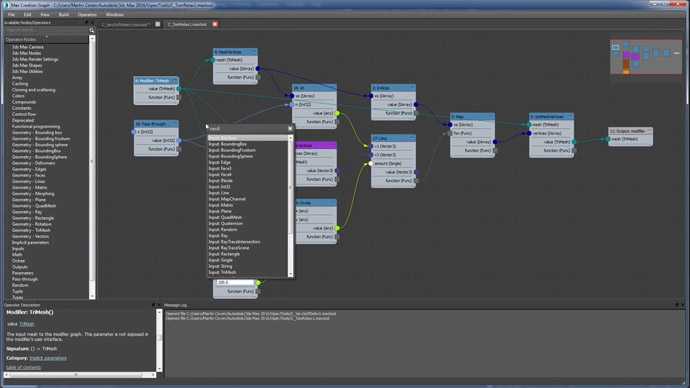Select Control flow category
This screenshot has width=690, height=388.
point(24,114)
